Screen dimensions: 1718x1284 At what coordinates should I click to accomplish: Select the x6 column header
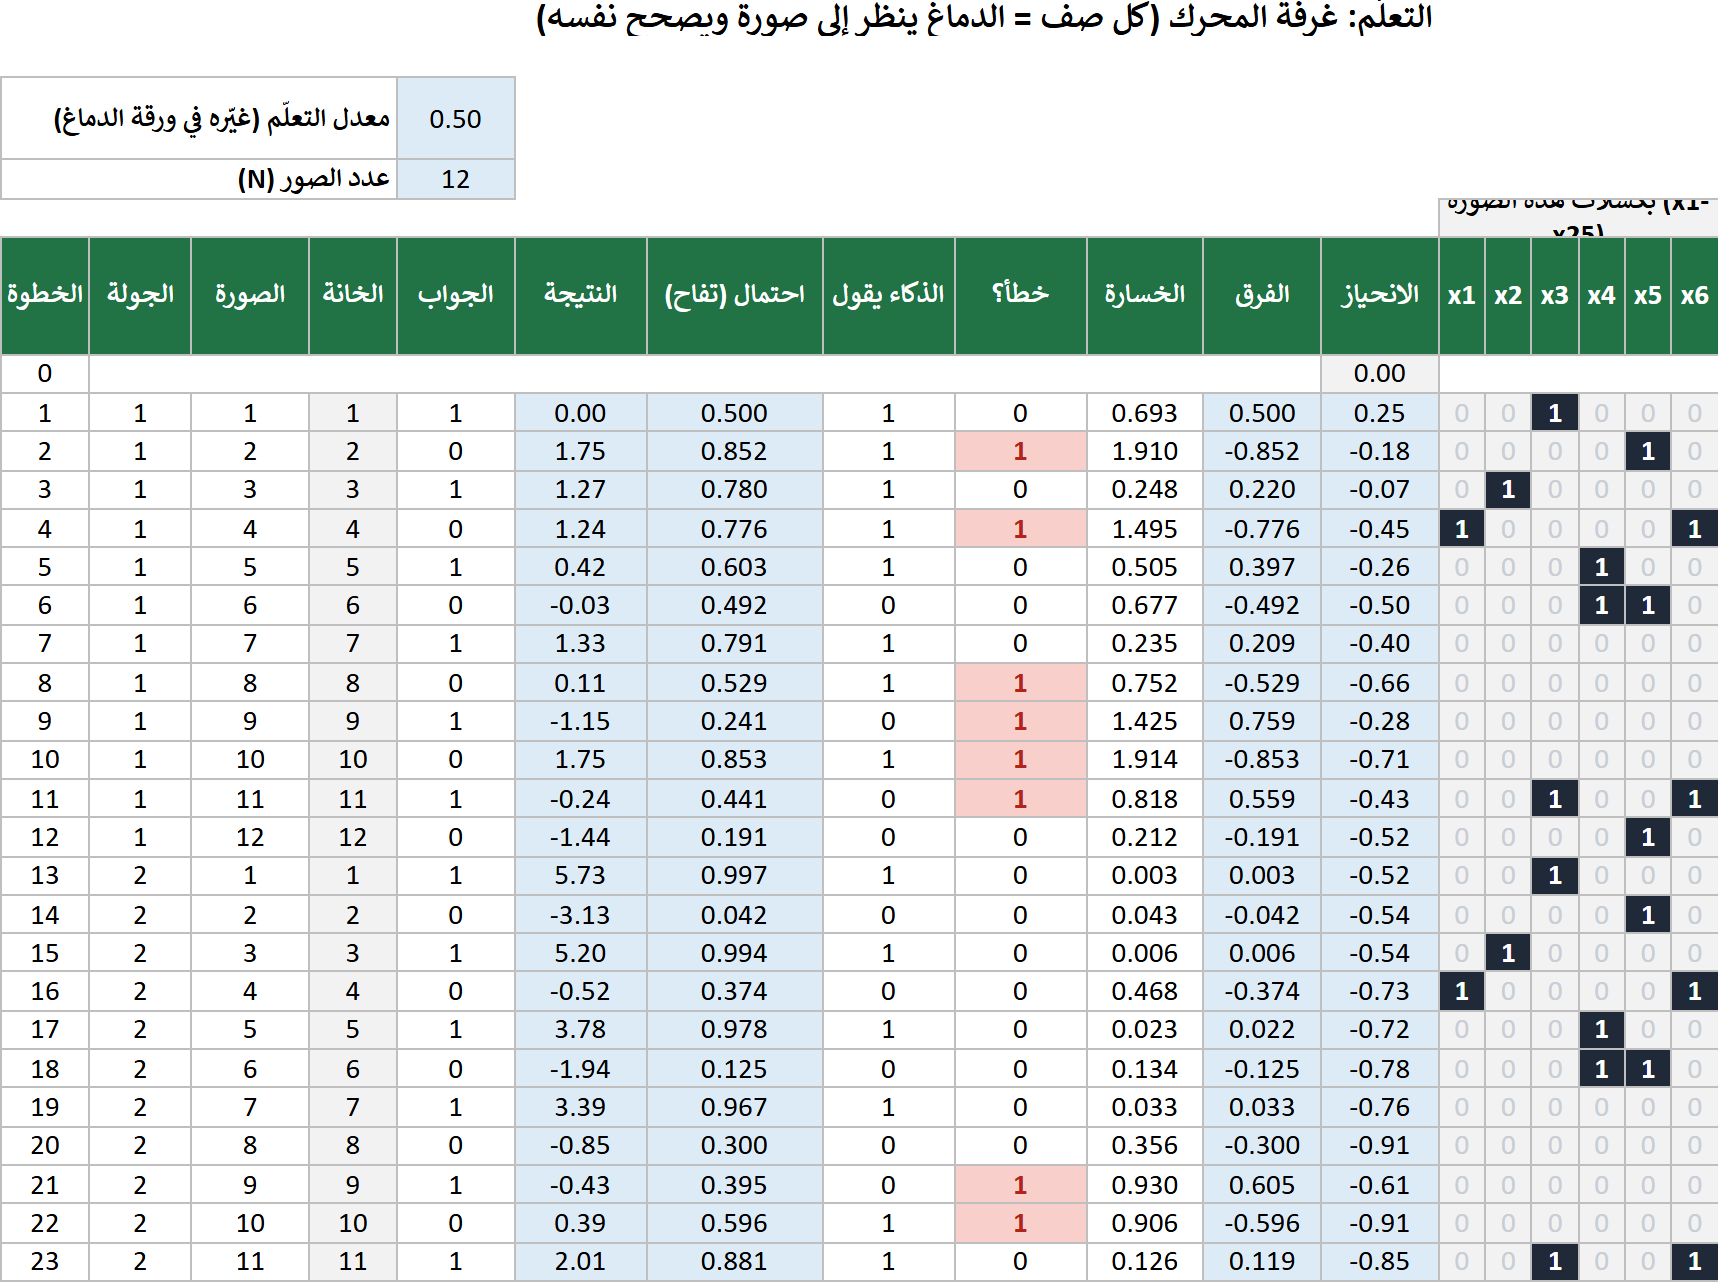(x=1695, y=295)
